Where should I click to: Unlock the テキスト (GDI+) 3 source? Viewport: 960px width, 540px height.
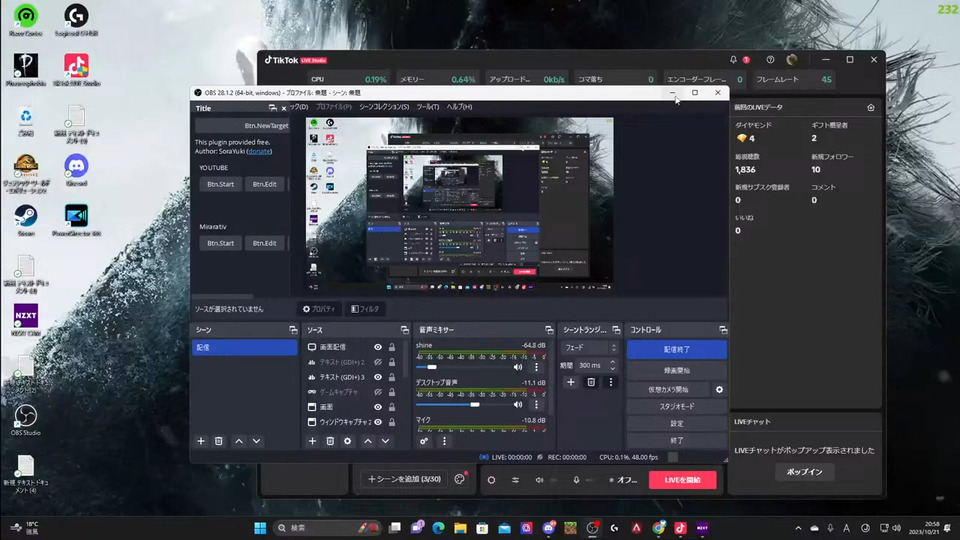tap(392, 377)
